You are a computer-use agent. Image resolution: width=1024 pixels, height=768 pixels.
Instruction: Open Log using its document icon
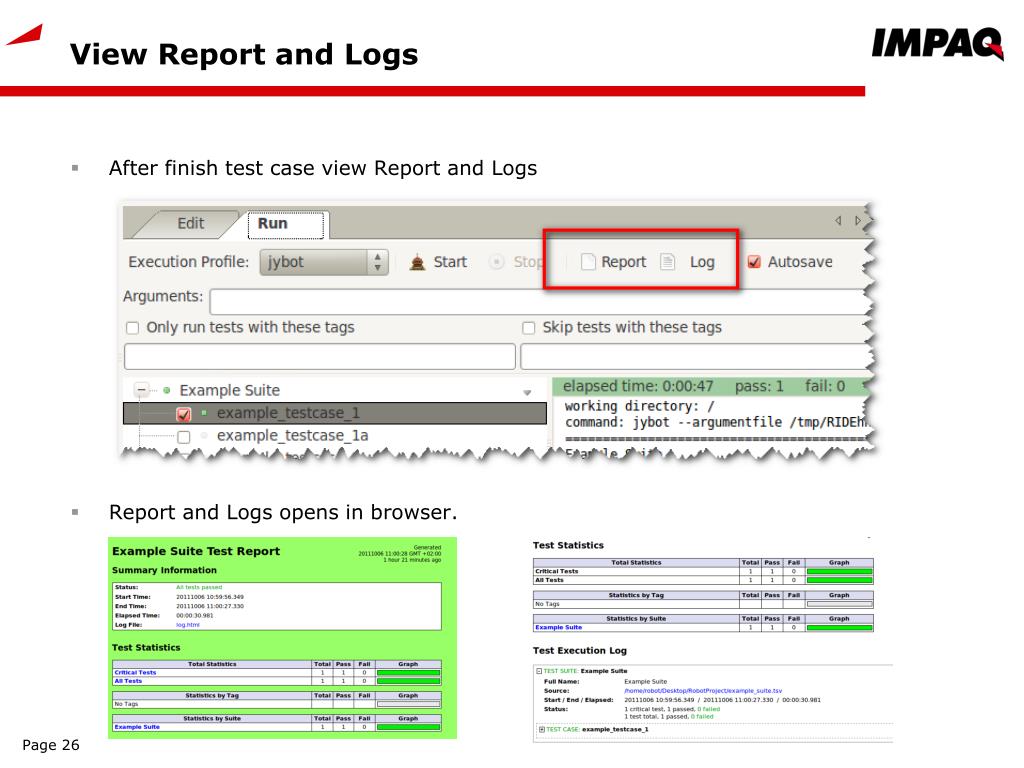click(667, 262)
